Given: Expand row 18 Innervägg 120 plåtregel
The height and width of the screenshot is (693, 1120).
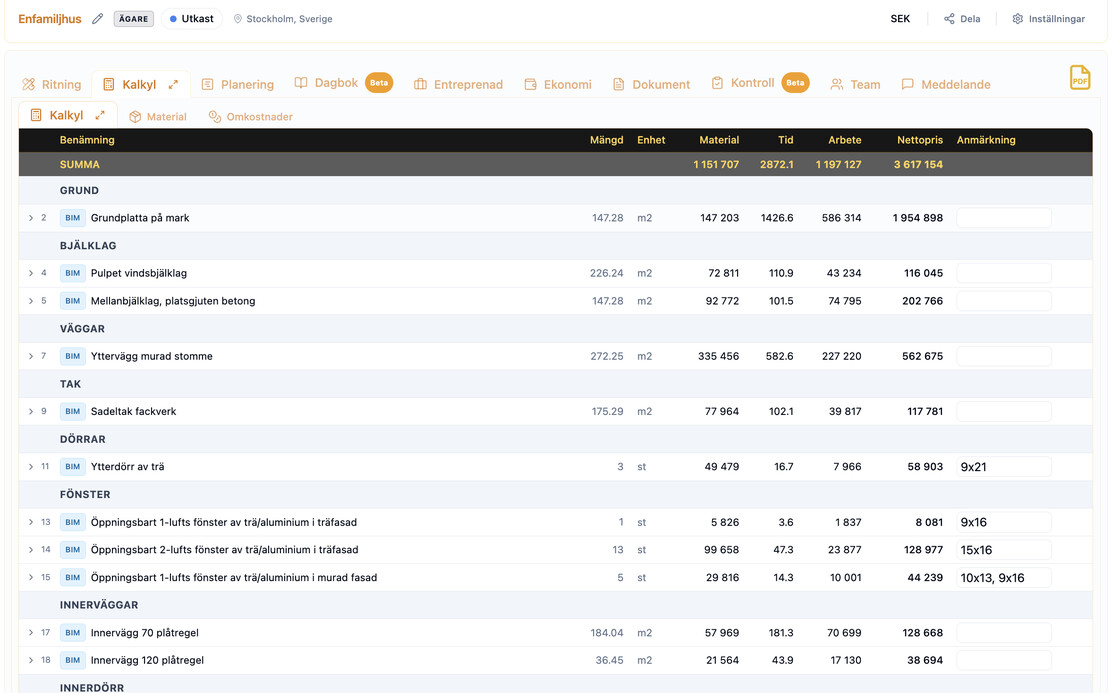Looking at the screenshot, I should click(31, 660).
